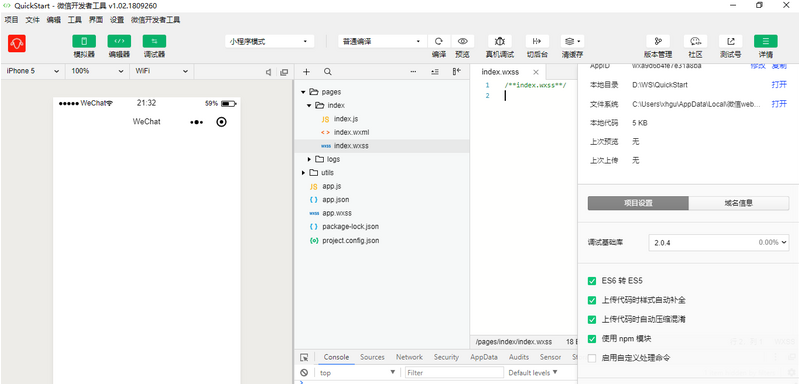Click 打开 link beside 文件系统

(779, 104)
